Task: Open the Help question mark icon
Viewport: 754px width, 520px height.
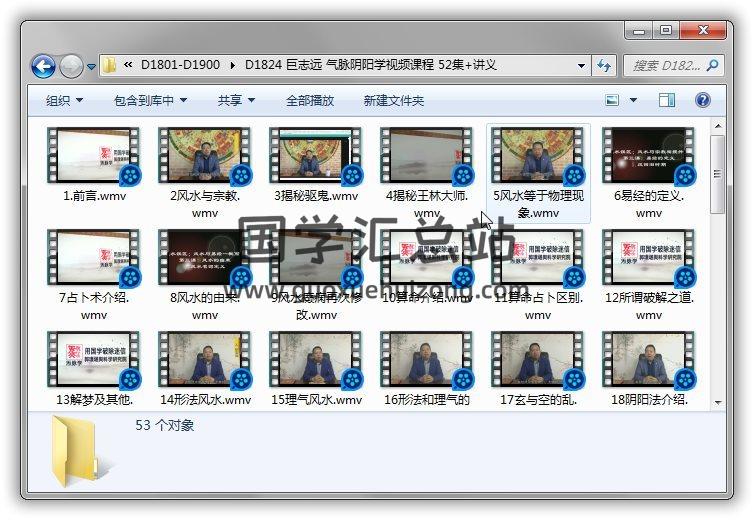Action: 702,100
